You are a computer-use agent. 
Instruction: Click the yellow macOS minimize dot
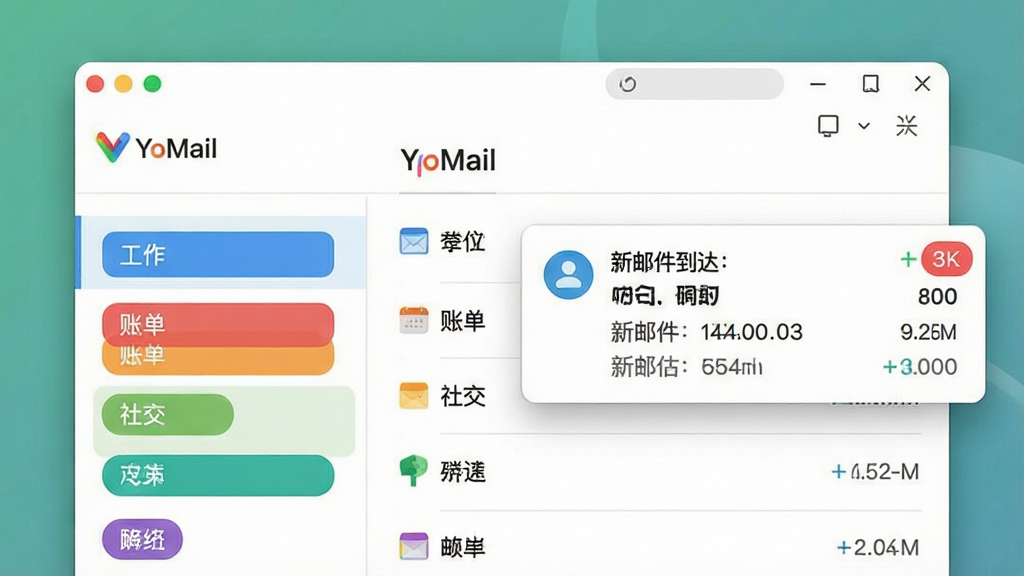click(123, 84)
